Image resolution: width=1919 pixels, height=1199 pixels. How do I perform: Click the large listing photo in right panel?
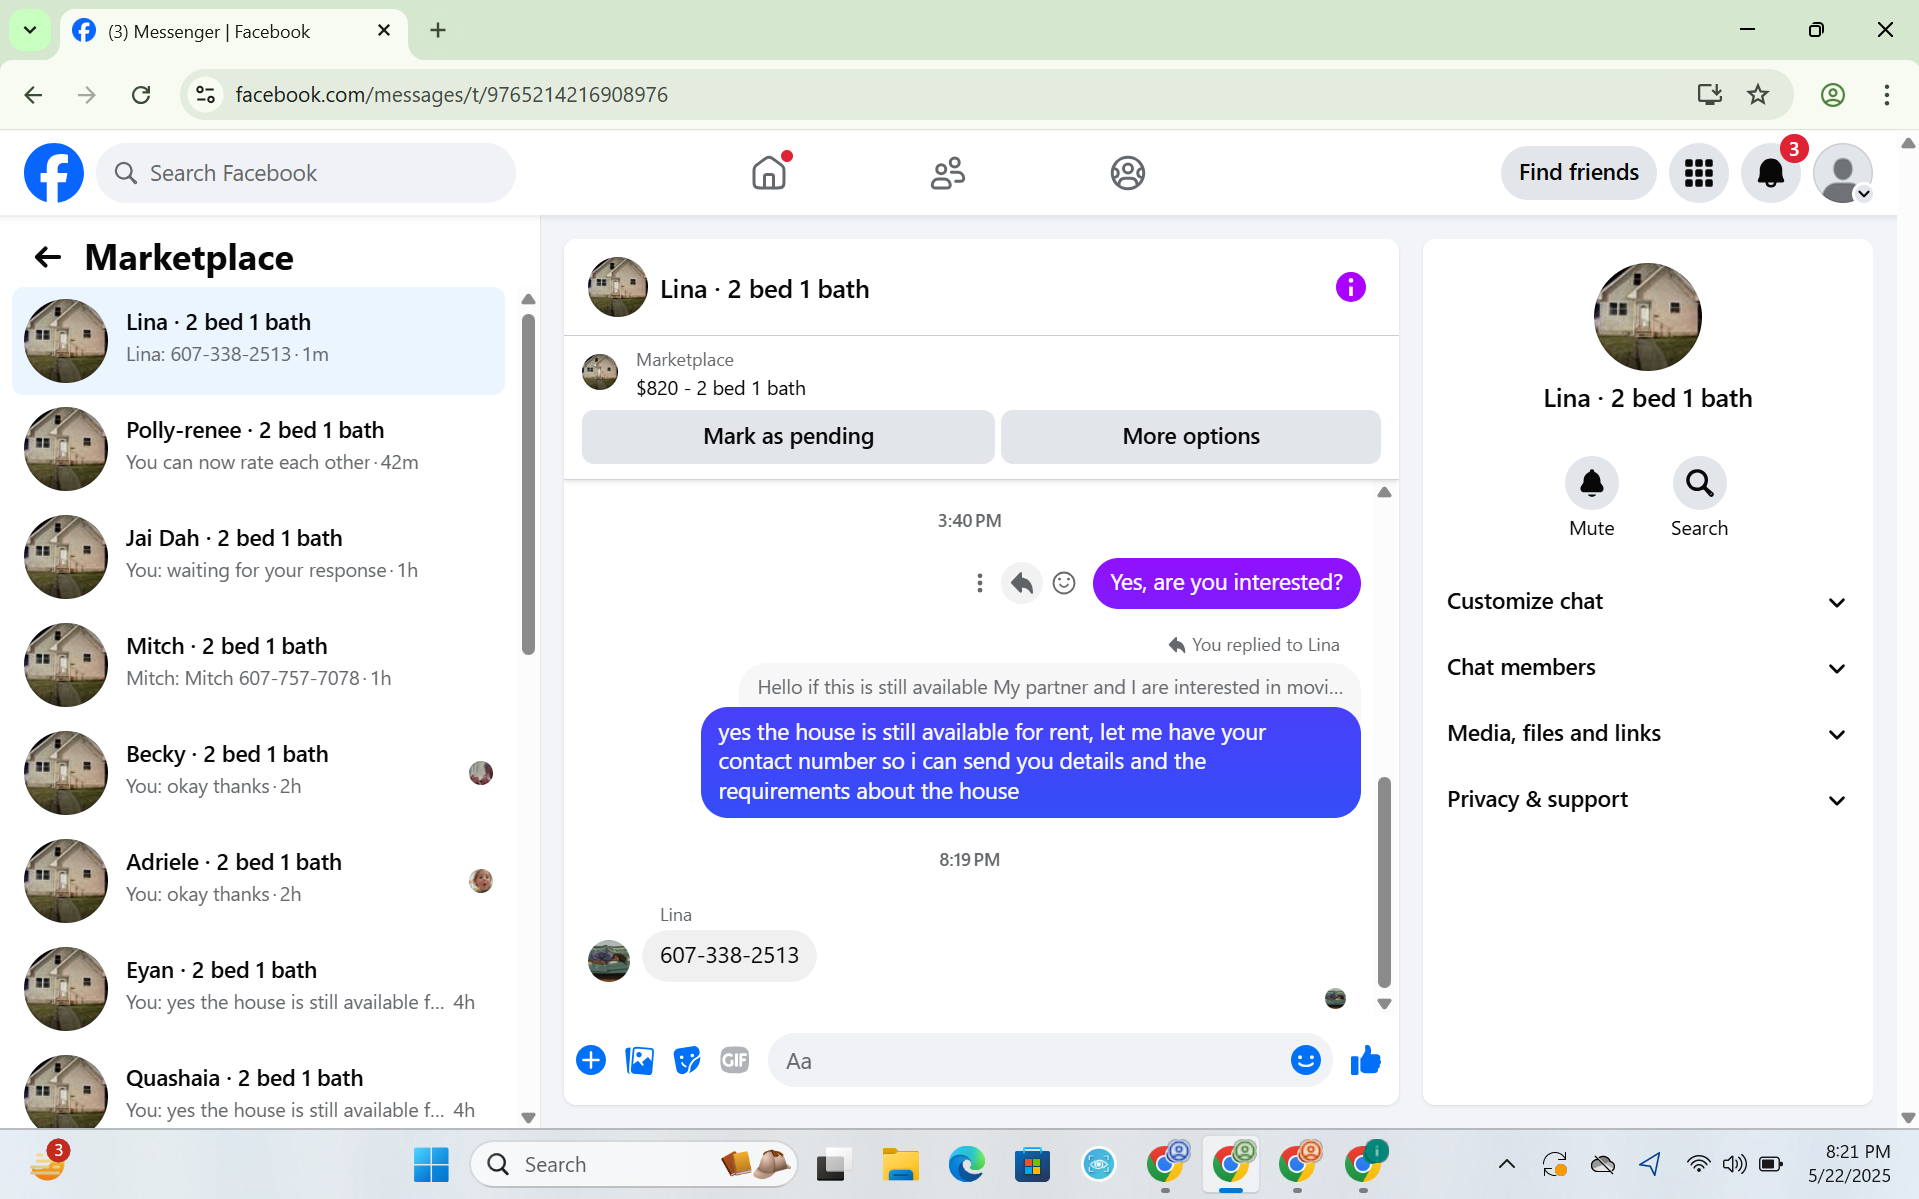1647,317
